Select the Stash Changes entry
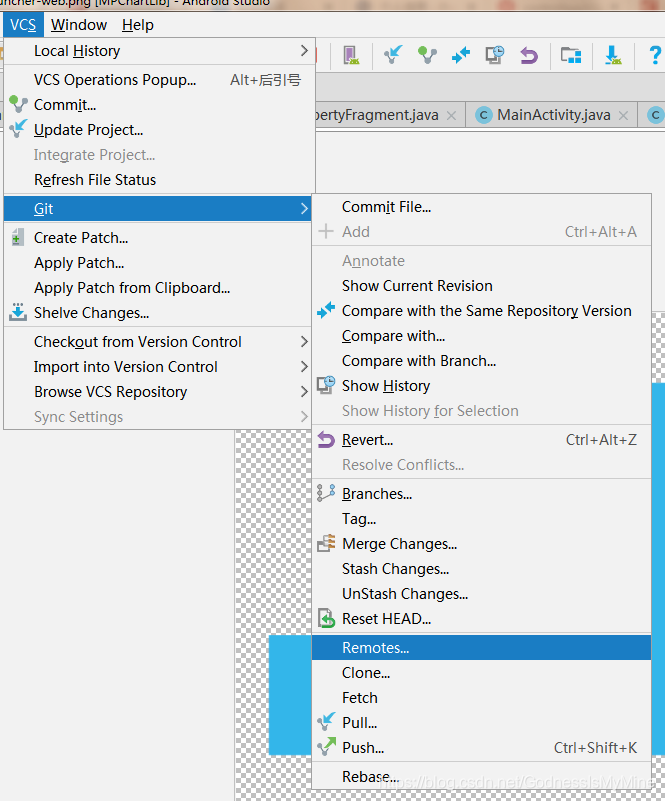 (x=481, y=569)
